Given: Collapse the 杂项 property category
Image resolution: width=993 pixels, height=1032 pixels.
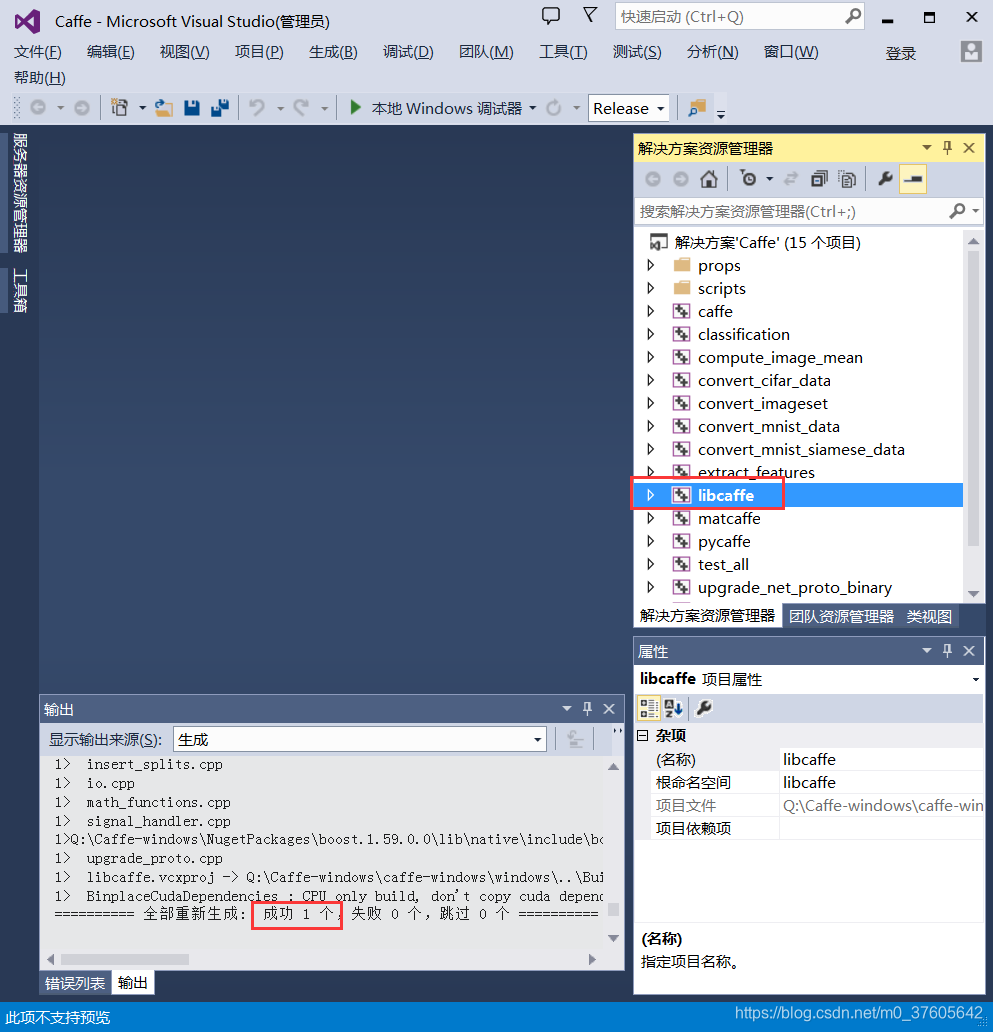Looking at the screenshot, I should pos(643,735).
